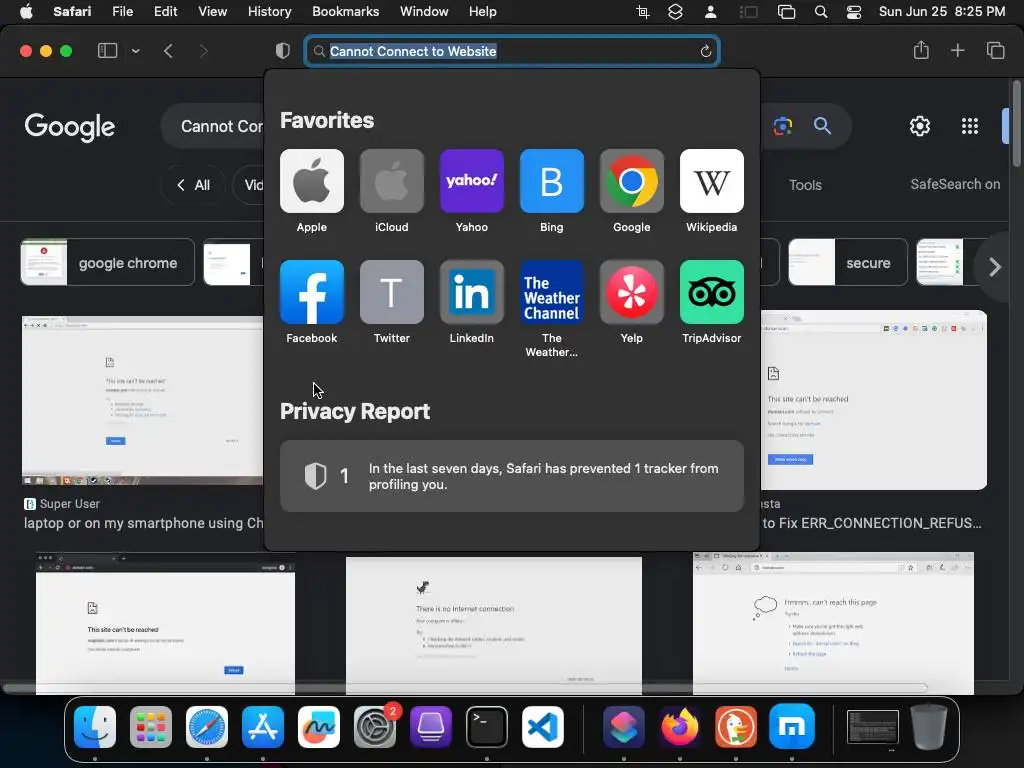The height and width of the screenshot is (768, 1024).
Task: Open the Google favorite with Chrome icon
Action: [x=632, y=181]
